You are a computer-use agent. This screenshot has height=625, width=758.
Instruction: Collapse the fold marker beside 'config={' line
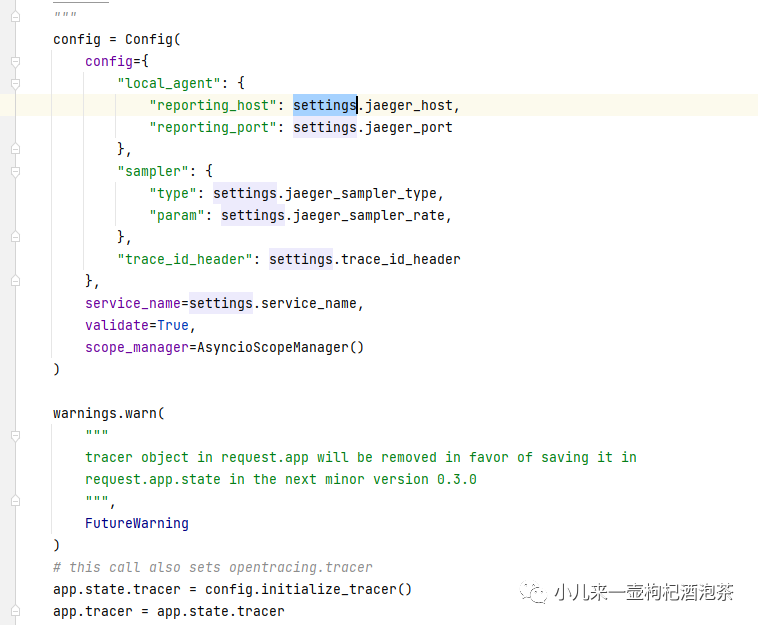[15, 61]
